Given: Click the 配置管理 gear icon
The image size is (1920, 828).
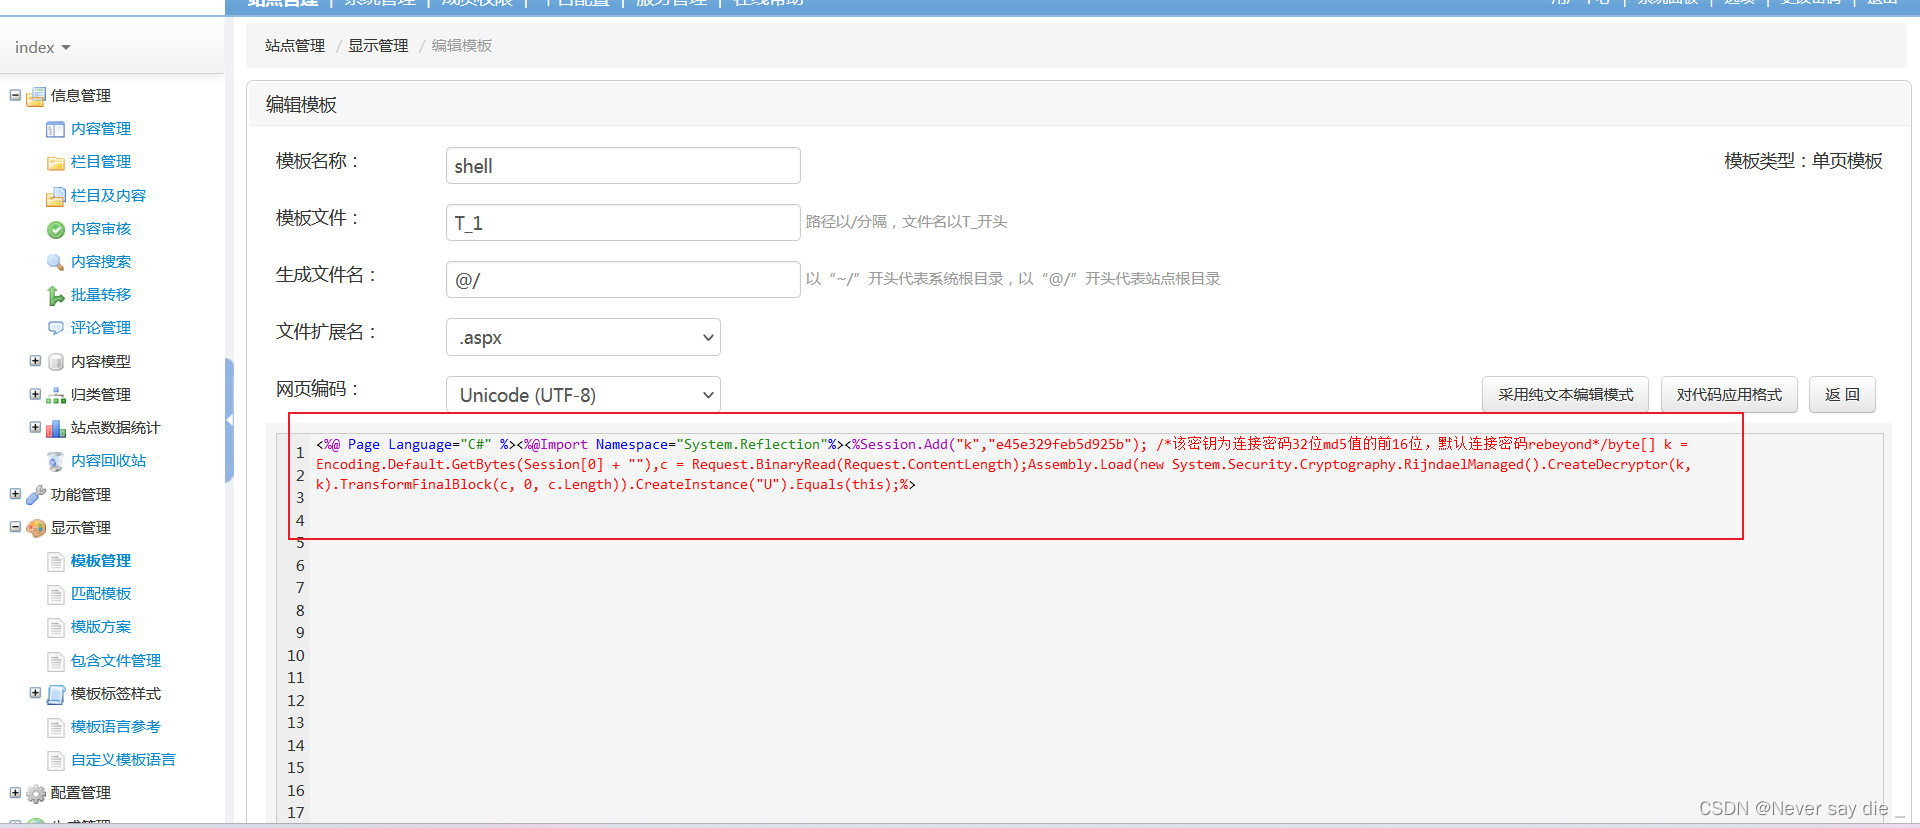Looking at the screenshot, I should [36, 793].
